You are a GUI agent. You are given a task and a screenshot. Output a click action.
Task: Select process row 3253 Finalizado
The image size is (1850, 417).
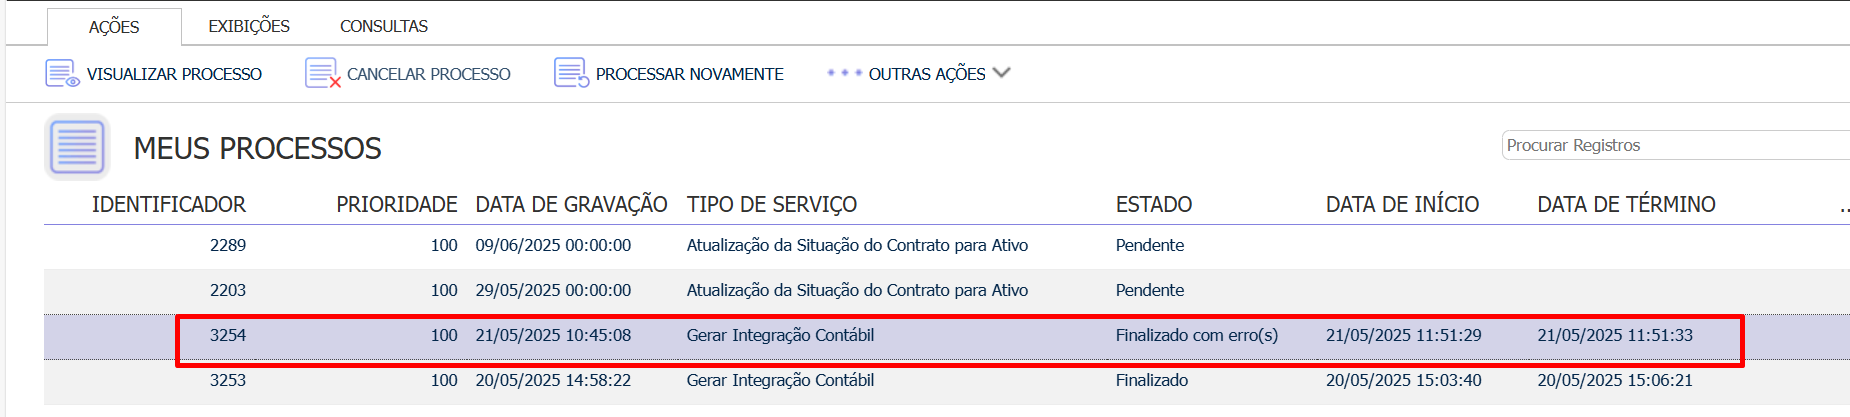pyautogui.click(x=947, y=381)
